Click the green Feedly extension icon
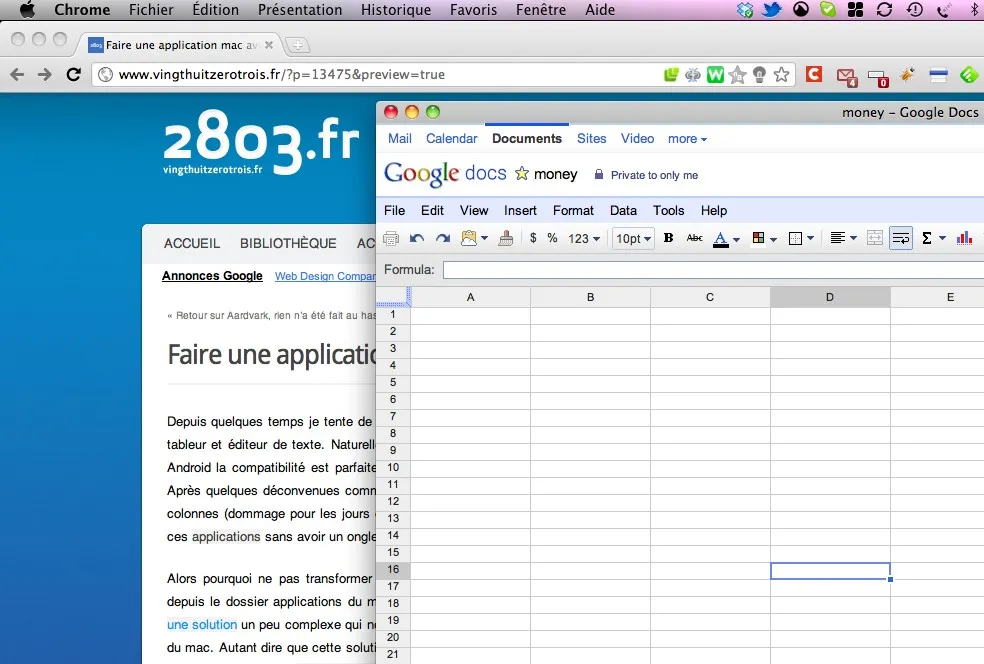Viewport: 984px width, 664px height. point(970,75)
